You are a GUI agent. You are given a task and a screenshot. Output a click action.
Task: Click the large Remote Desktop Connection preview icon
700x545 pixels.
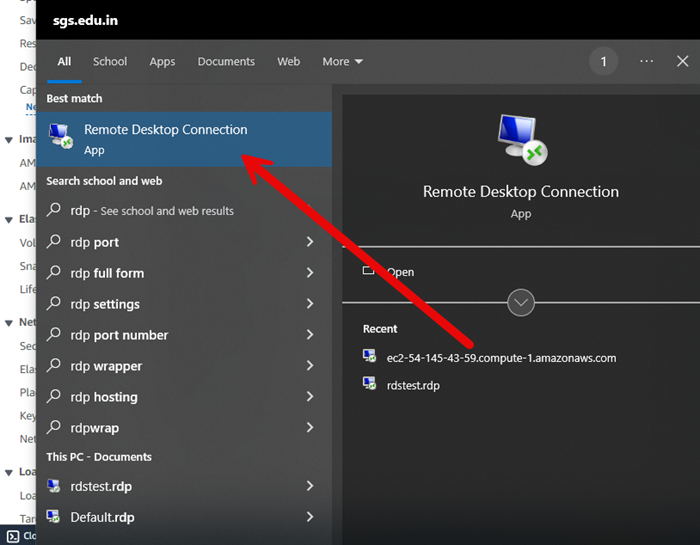pyautogui.click(x=522, y=140)
